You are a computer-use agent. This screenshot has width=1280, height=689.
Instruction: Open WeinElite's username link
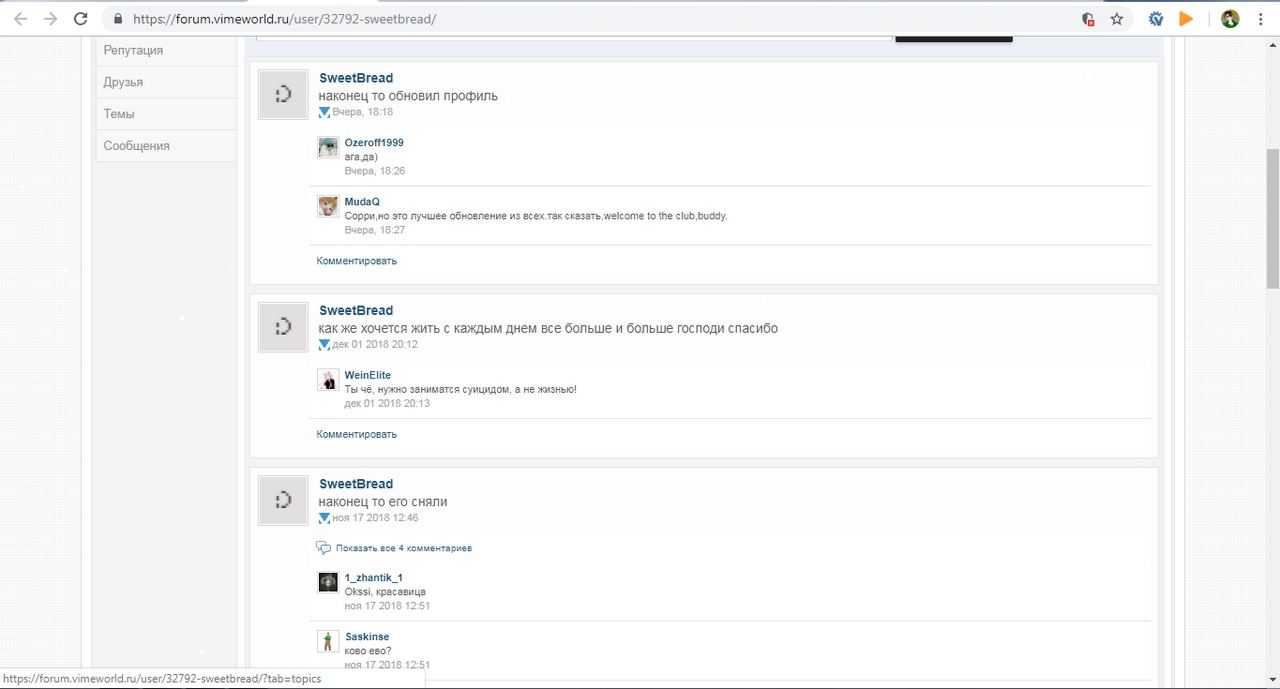[367, 375]
